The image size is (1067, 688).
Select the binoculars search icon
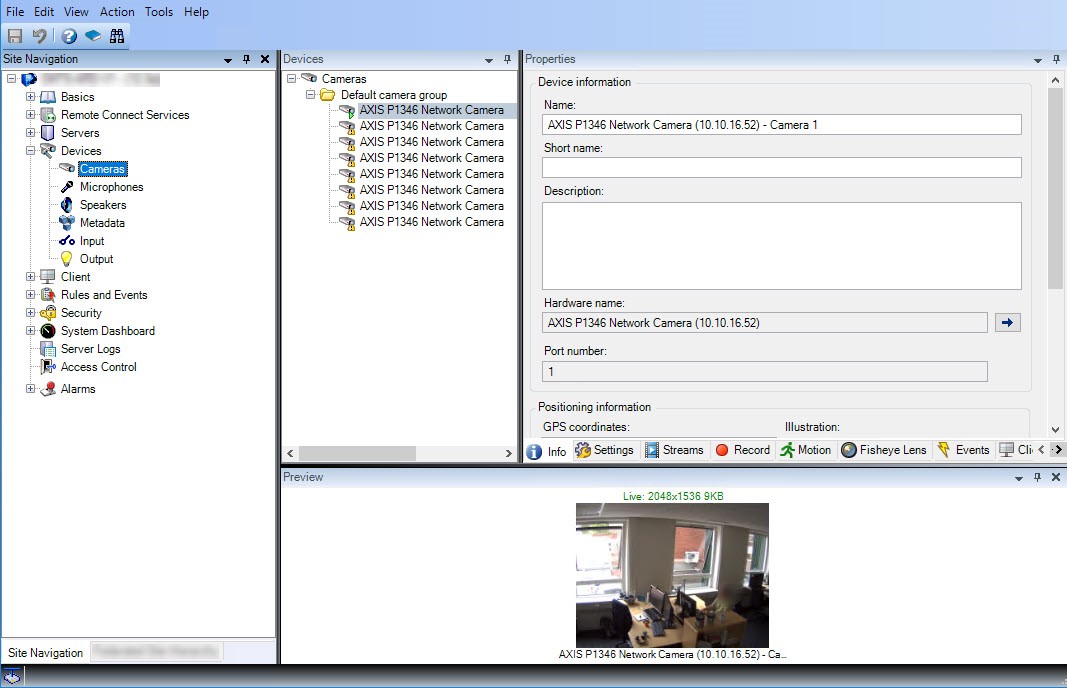[x=118, y=35]
